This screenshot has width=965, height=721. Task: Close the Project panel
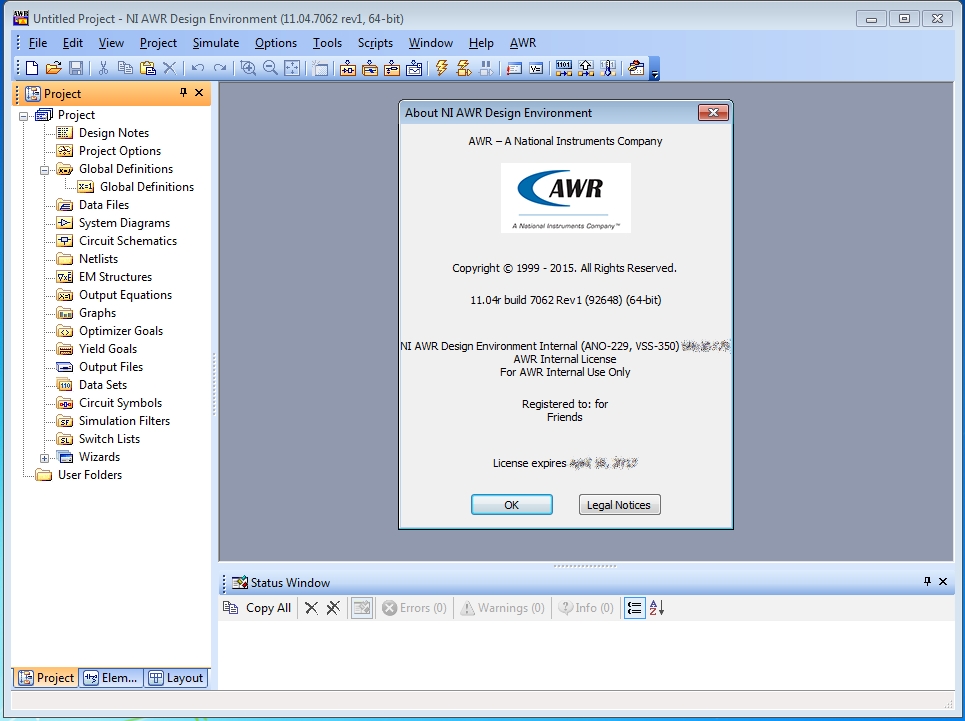coord(199,92)
